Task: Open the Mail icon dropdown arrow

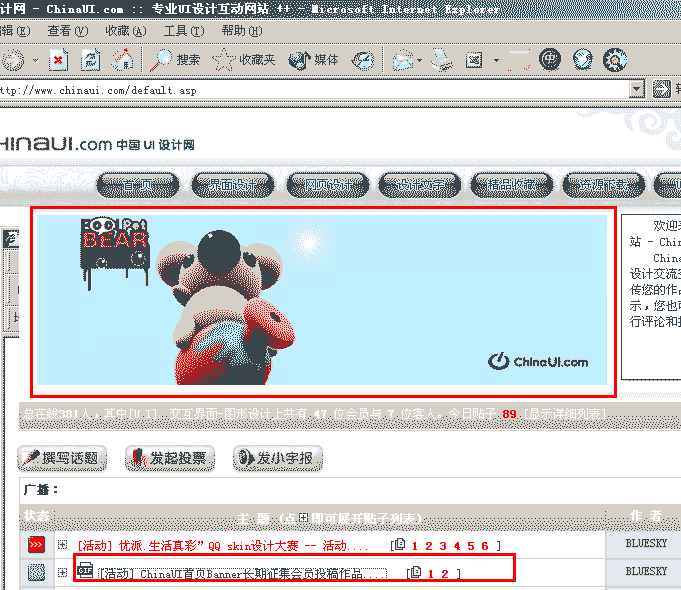Action: click(x=419, y=60)
